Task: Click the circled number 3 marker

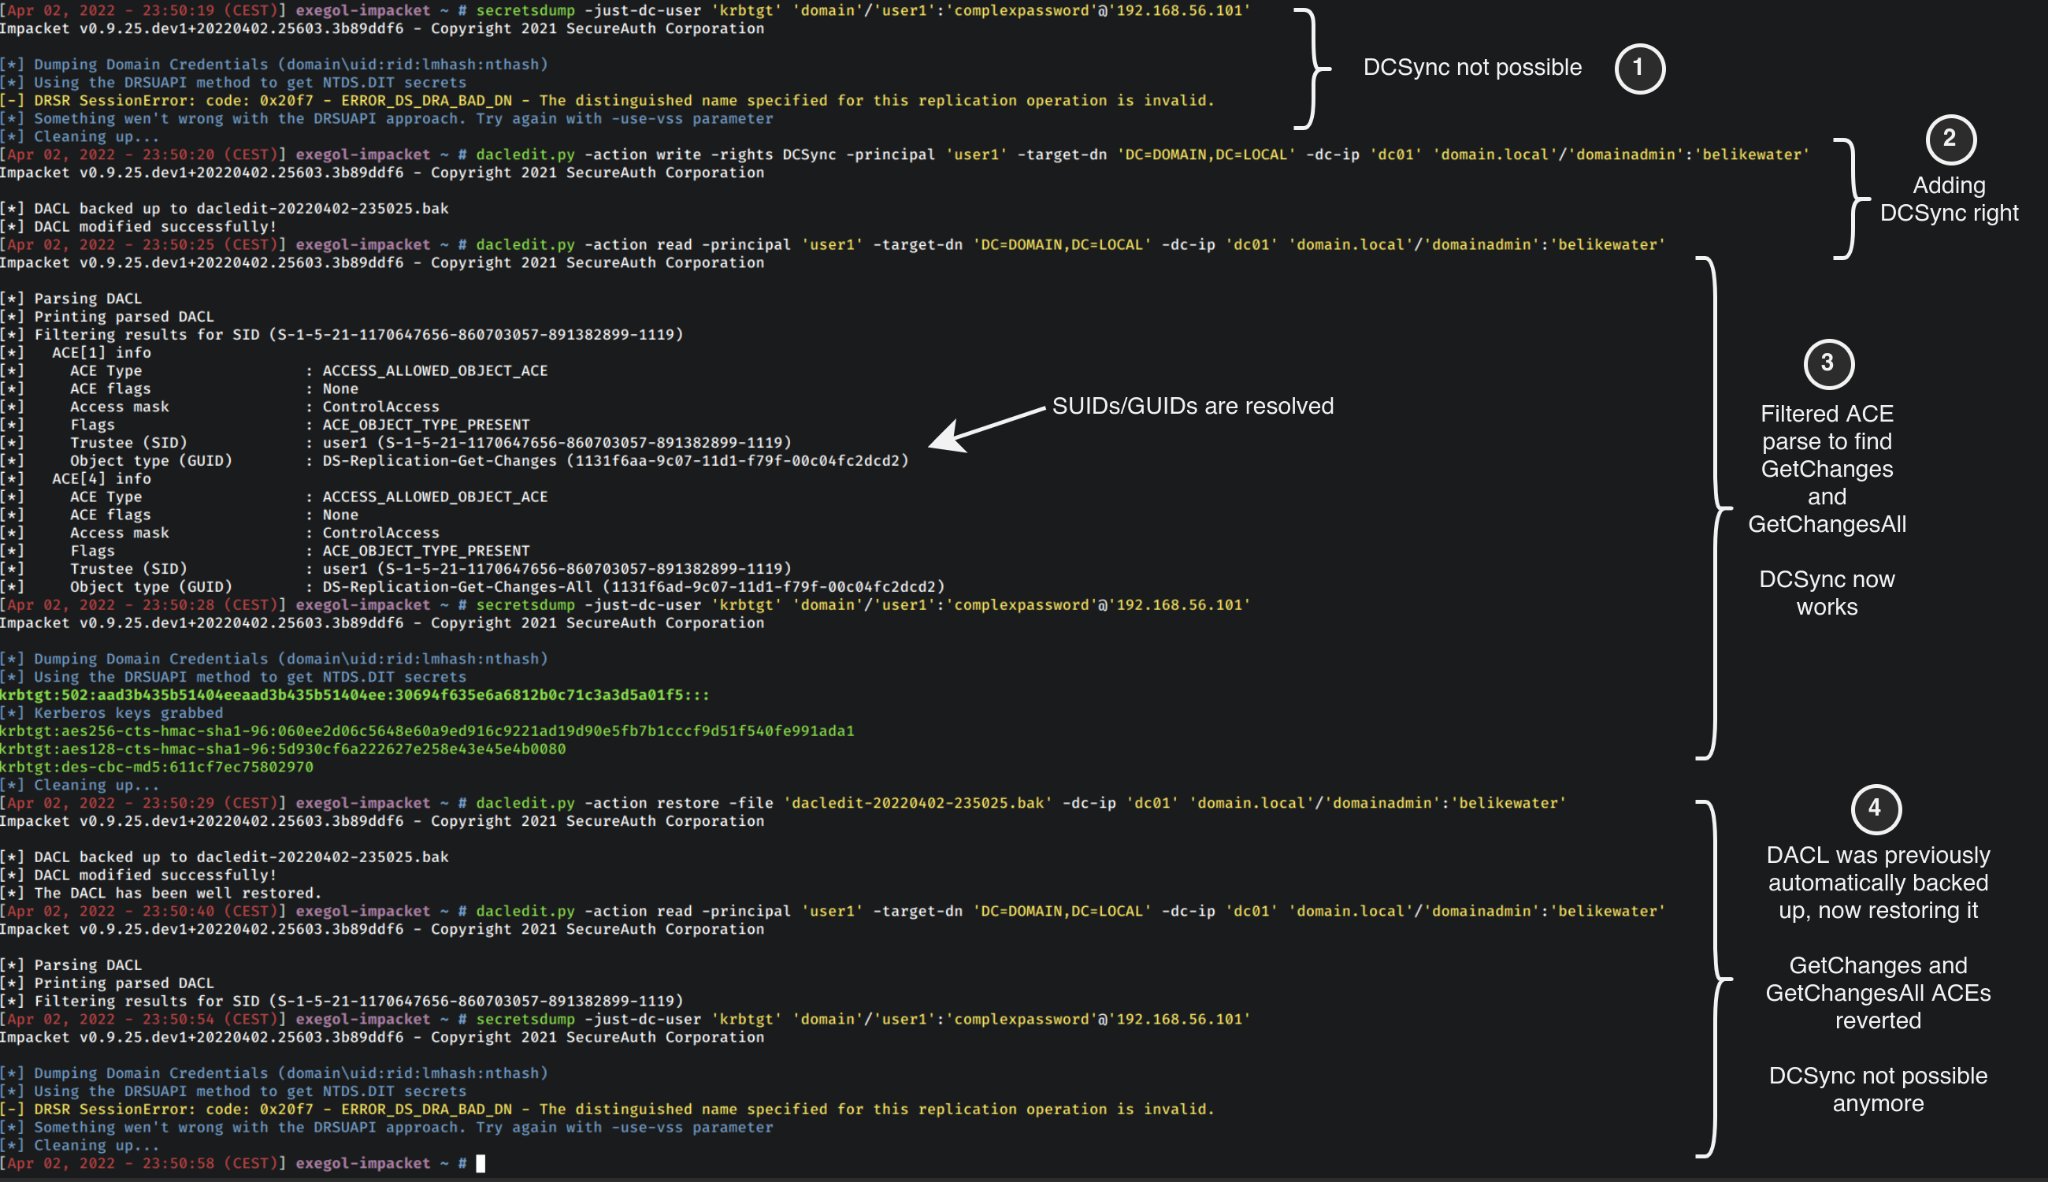Action: 1829,363
